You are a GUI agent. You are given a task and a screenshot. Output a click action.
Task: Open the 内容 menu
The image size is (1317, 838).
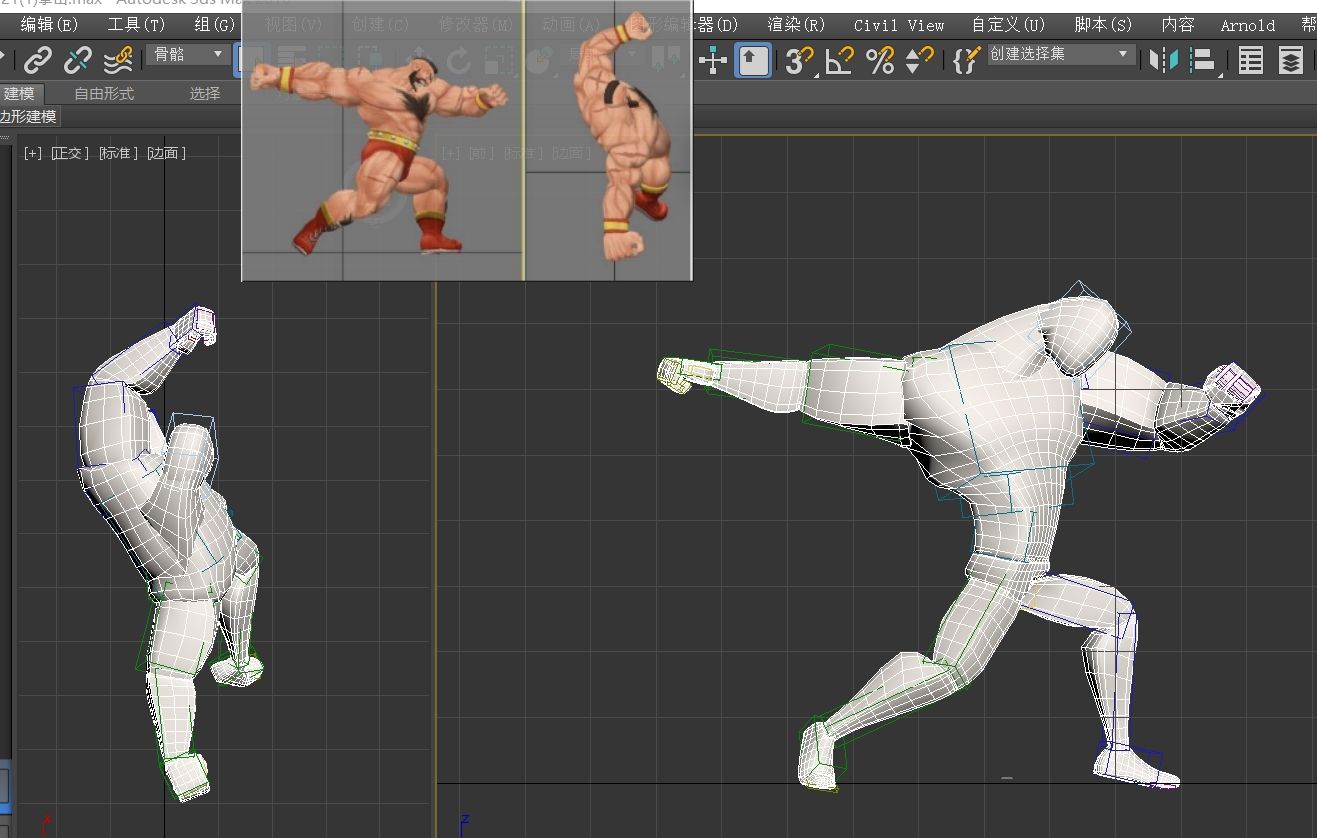1178,25
